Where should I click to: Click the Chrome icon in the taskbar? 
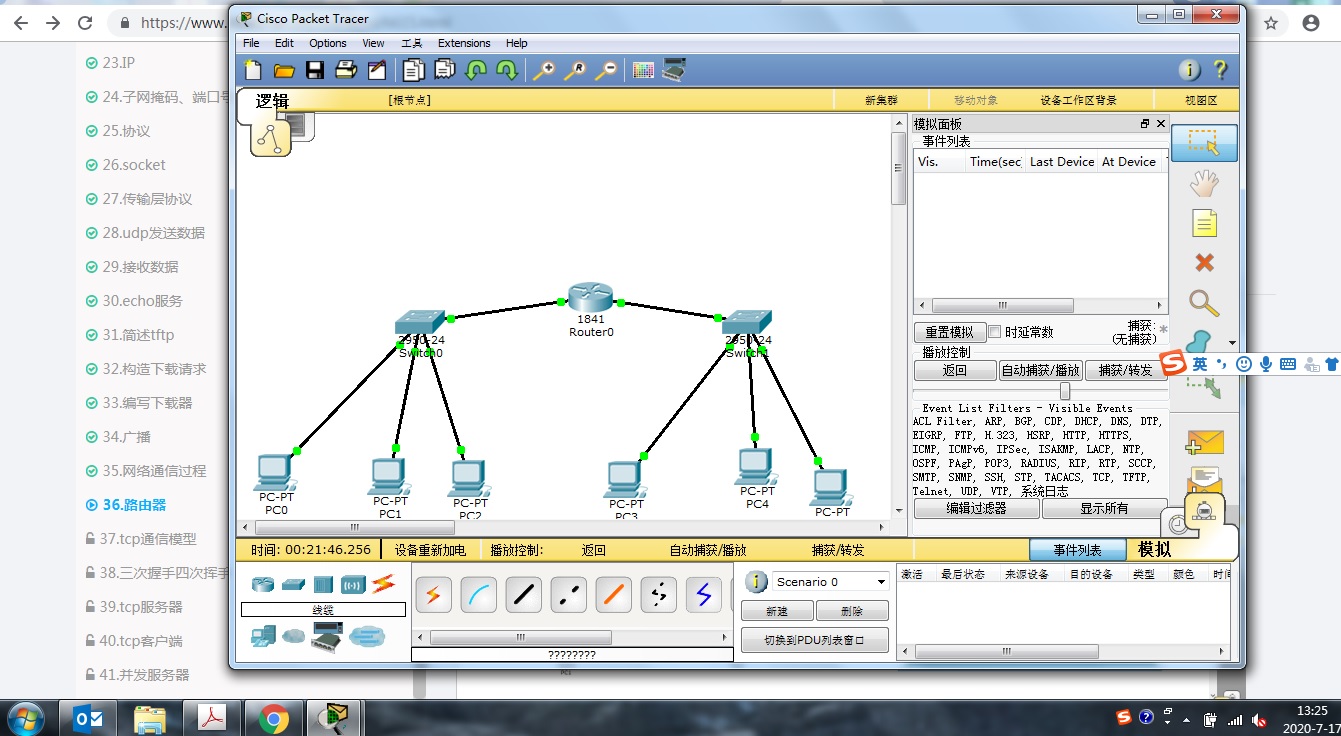(273, 718)
